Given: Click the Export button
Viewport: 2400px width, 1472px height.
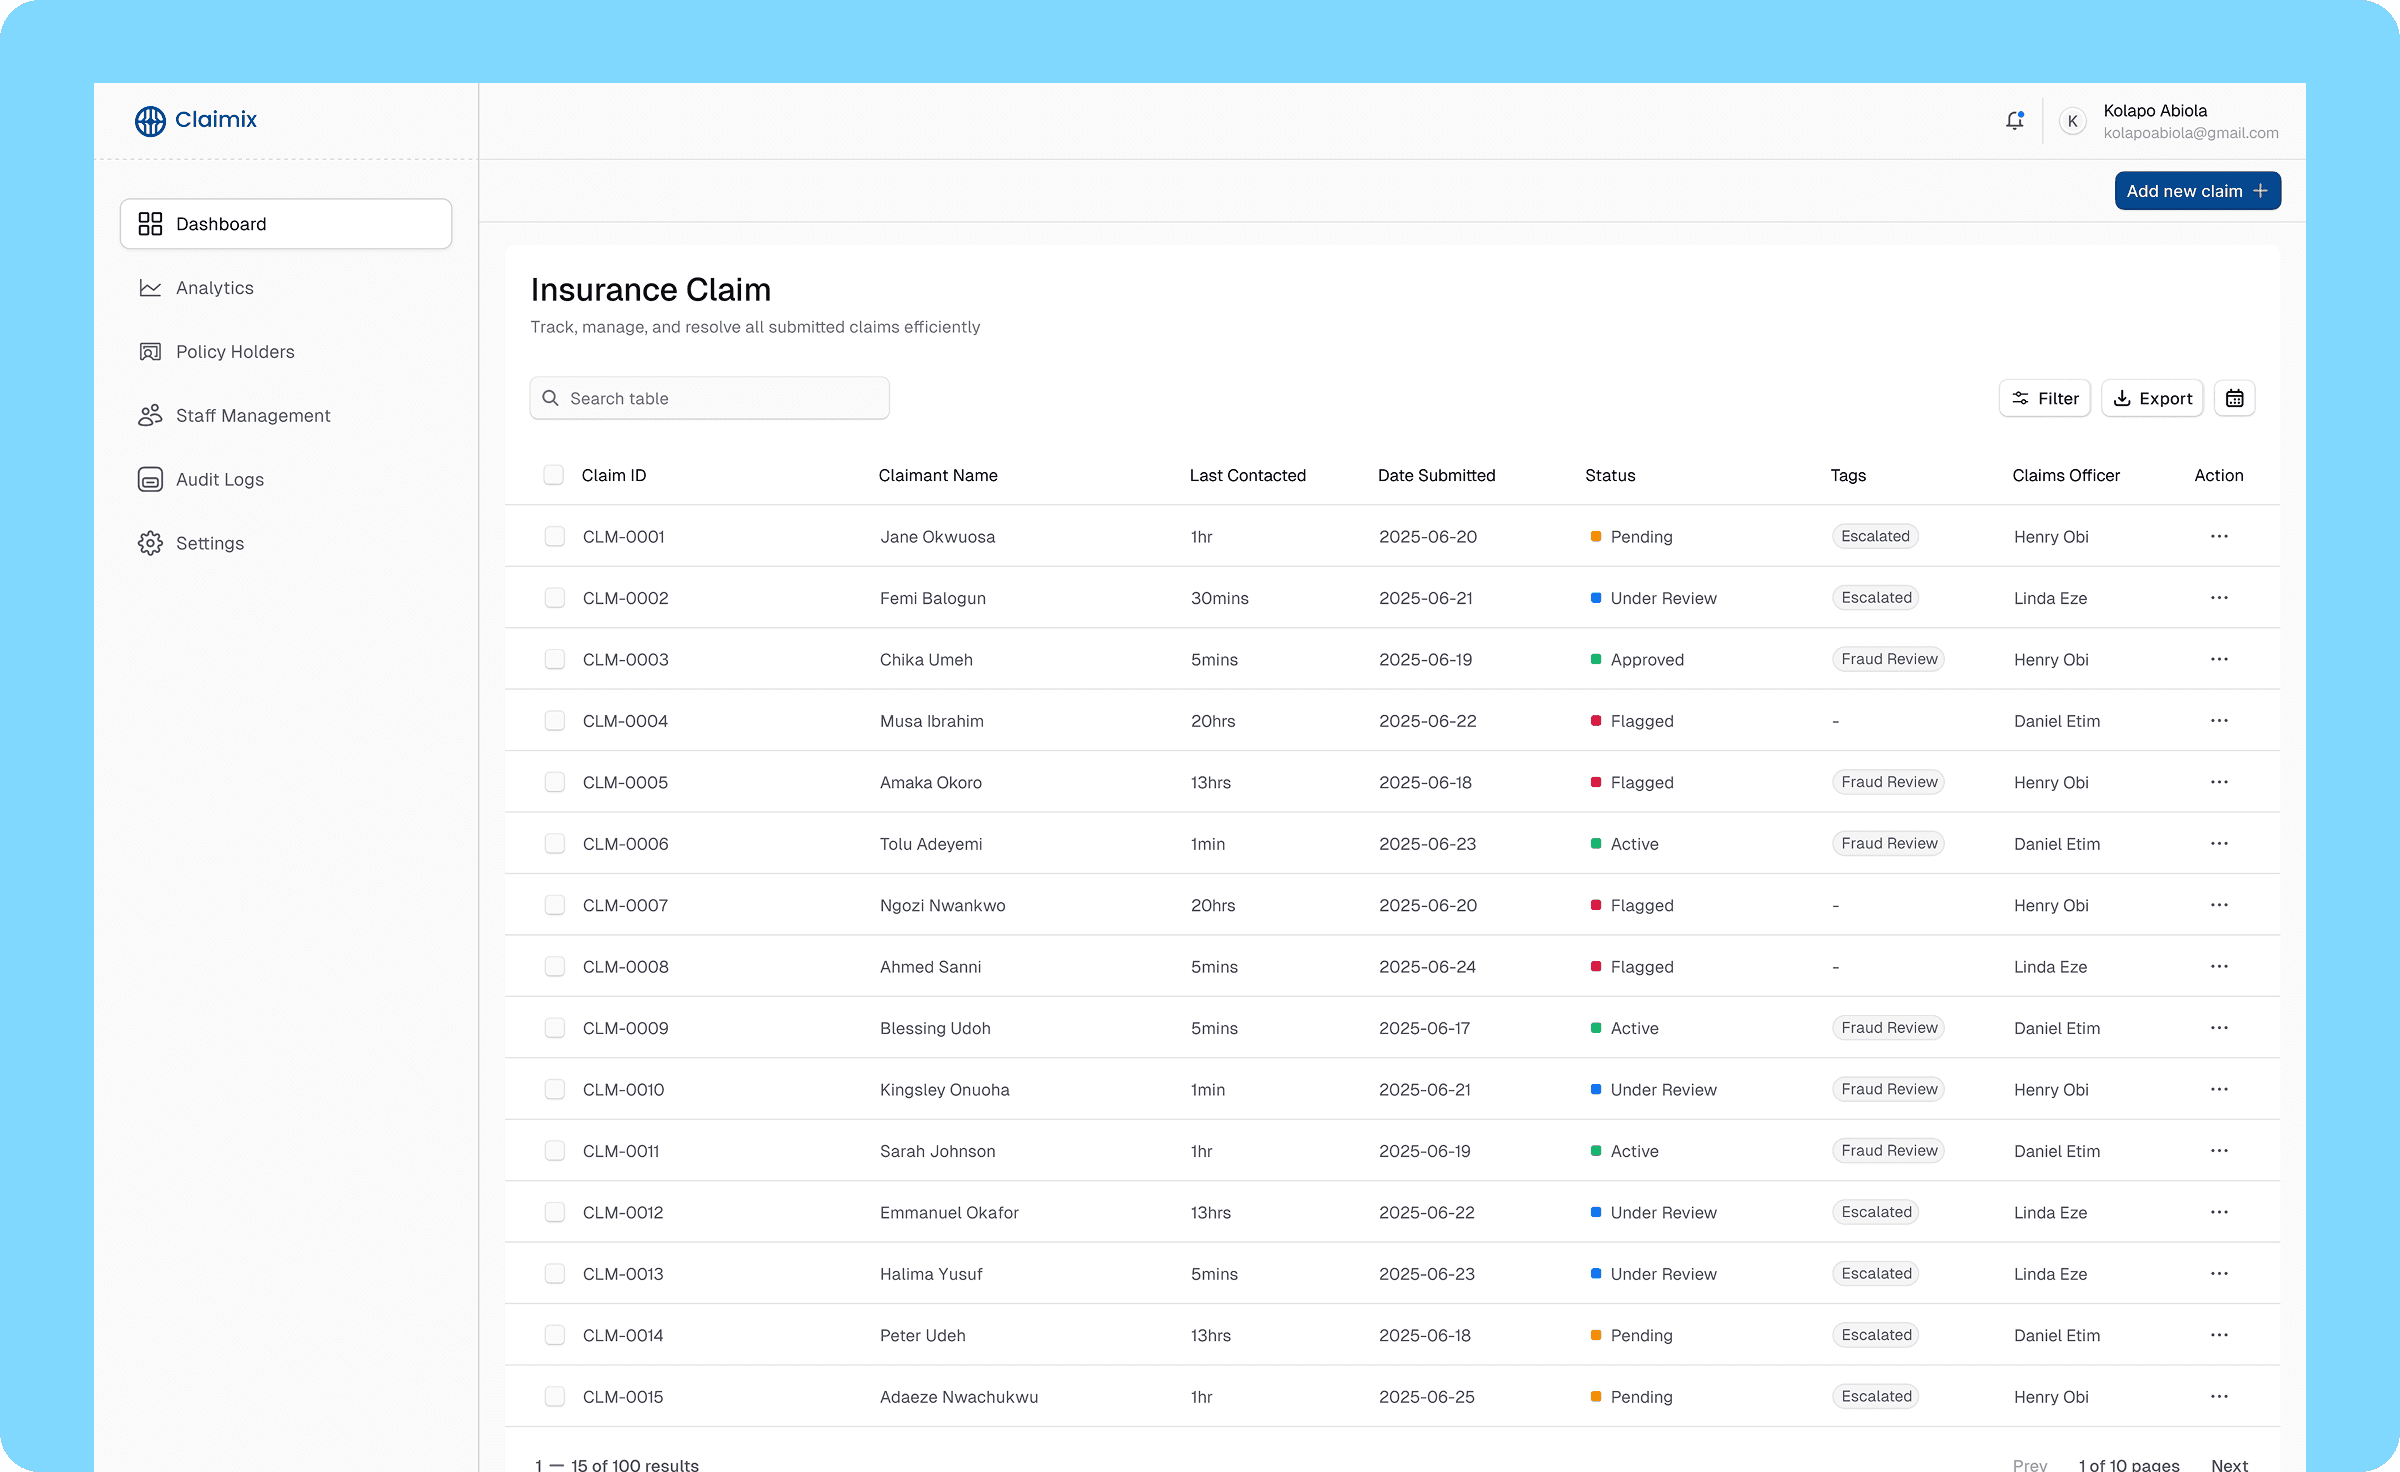Looking at the screenshot, I should click(x=2152, y=398).
